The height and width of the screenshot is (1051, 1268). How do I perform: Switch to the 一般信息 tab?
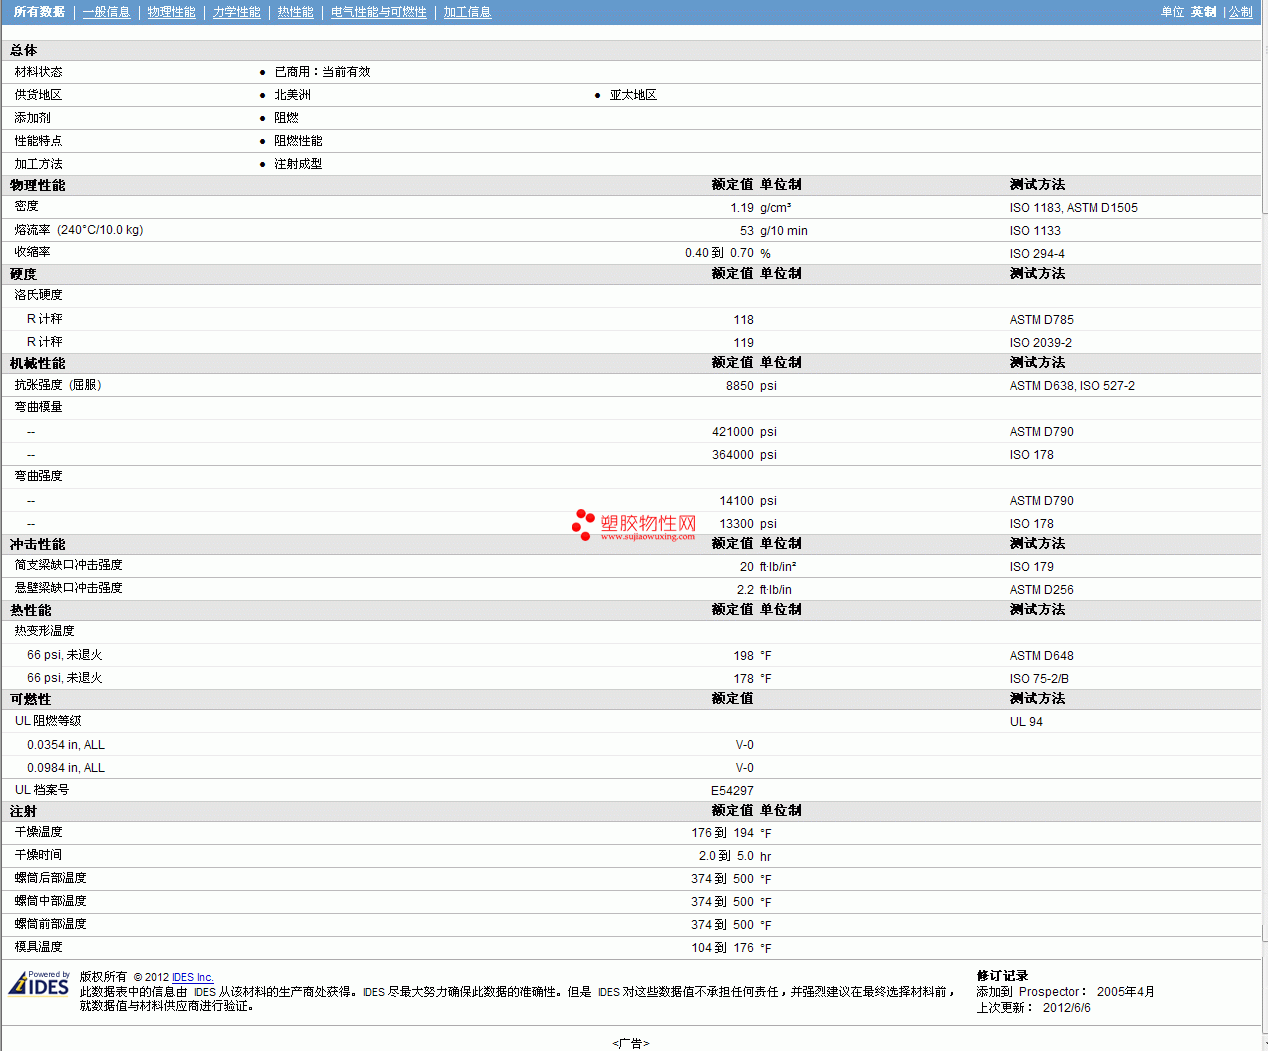click(106, 12)
